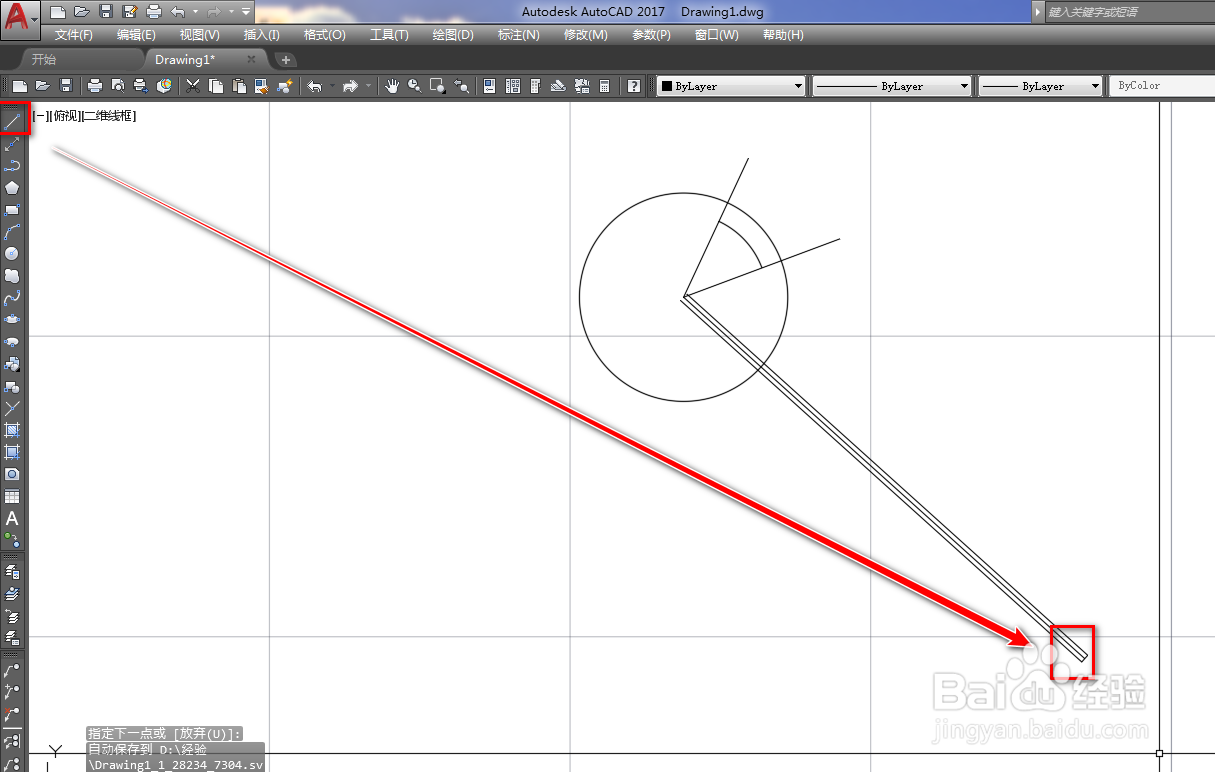This screenshot has width=1215, height=772.
Task: Select the Insert Block tool
Action: tap(13, 364)
